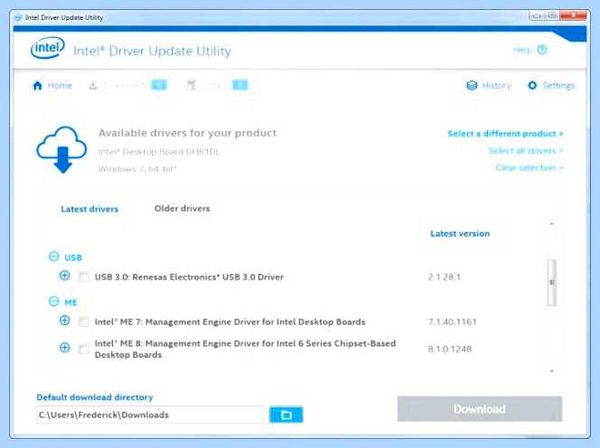Expand Renesas USB 3.0 Driver details
Screen dimensions: 600x448
point(65,275)
